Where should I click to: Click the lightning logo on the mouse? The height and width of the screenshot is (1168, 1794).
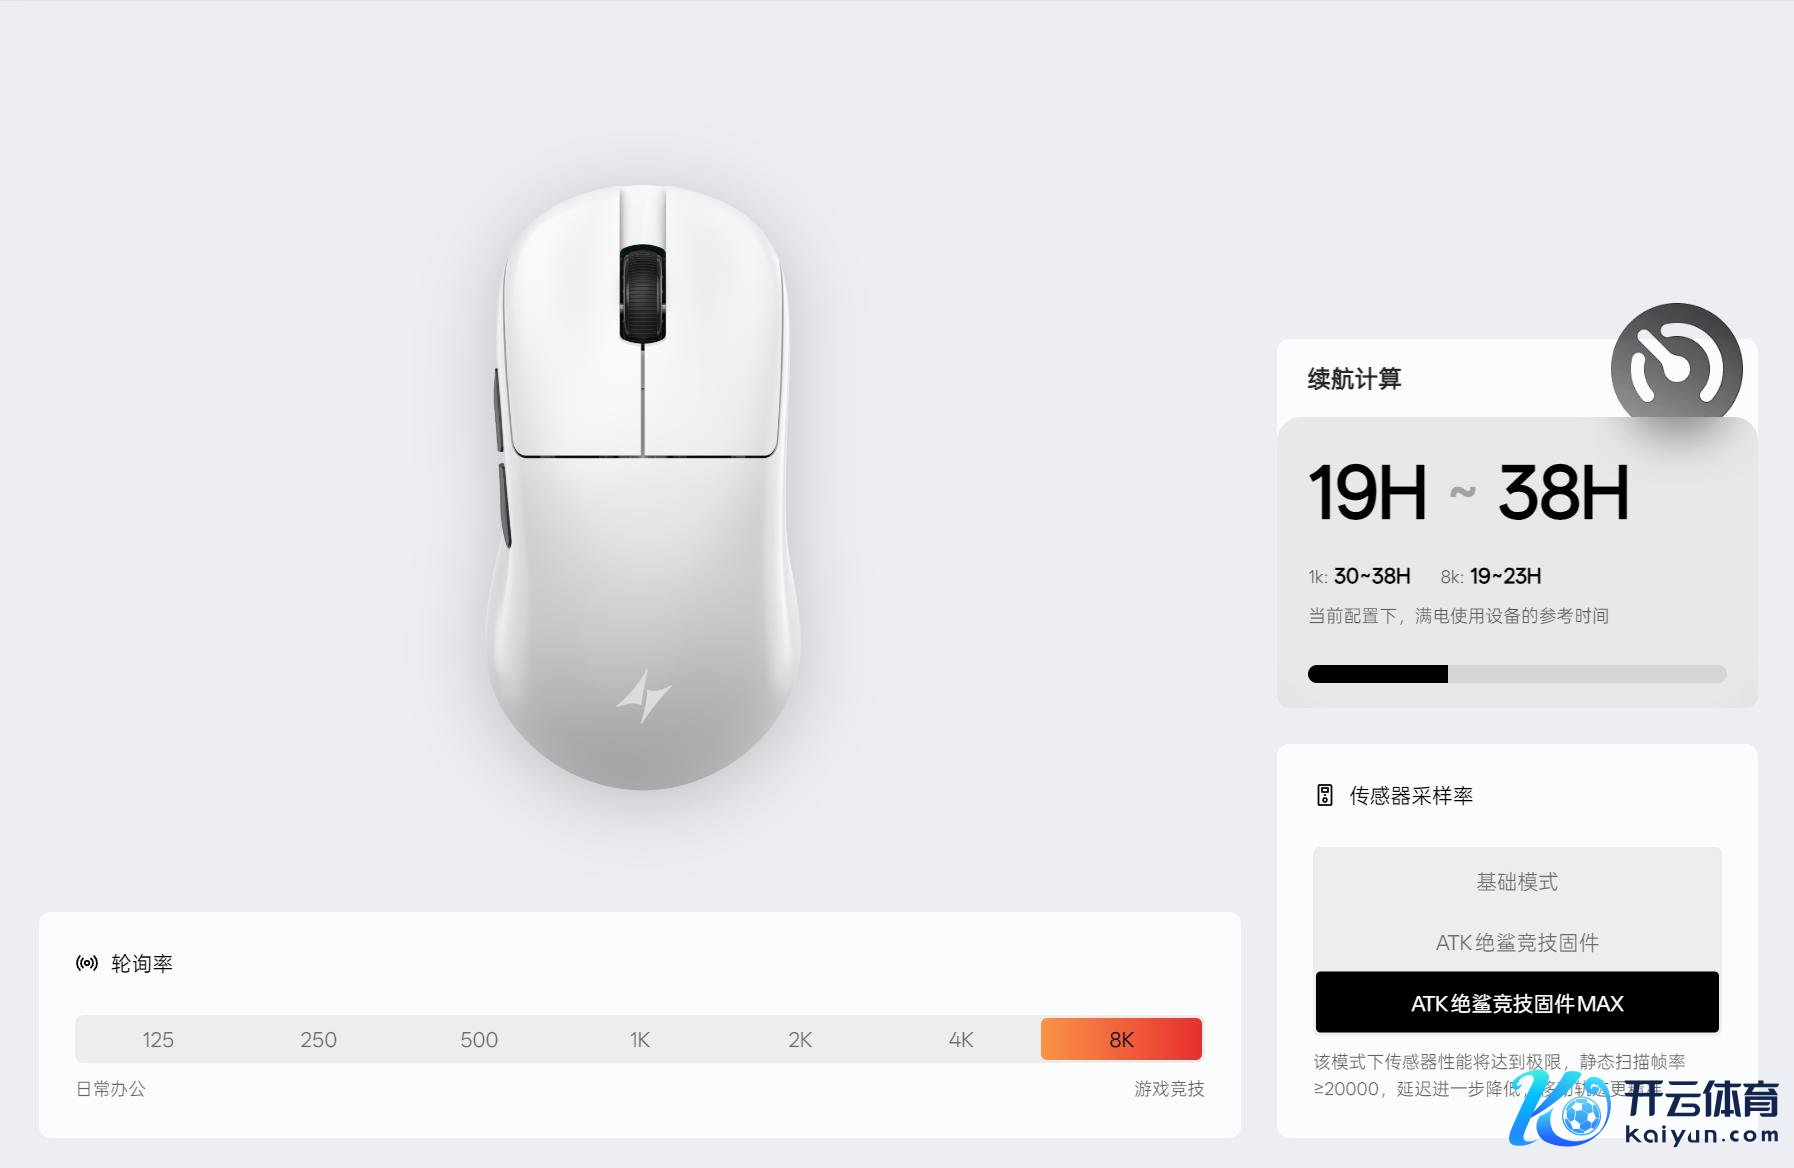coord(643,694)
